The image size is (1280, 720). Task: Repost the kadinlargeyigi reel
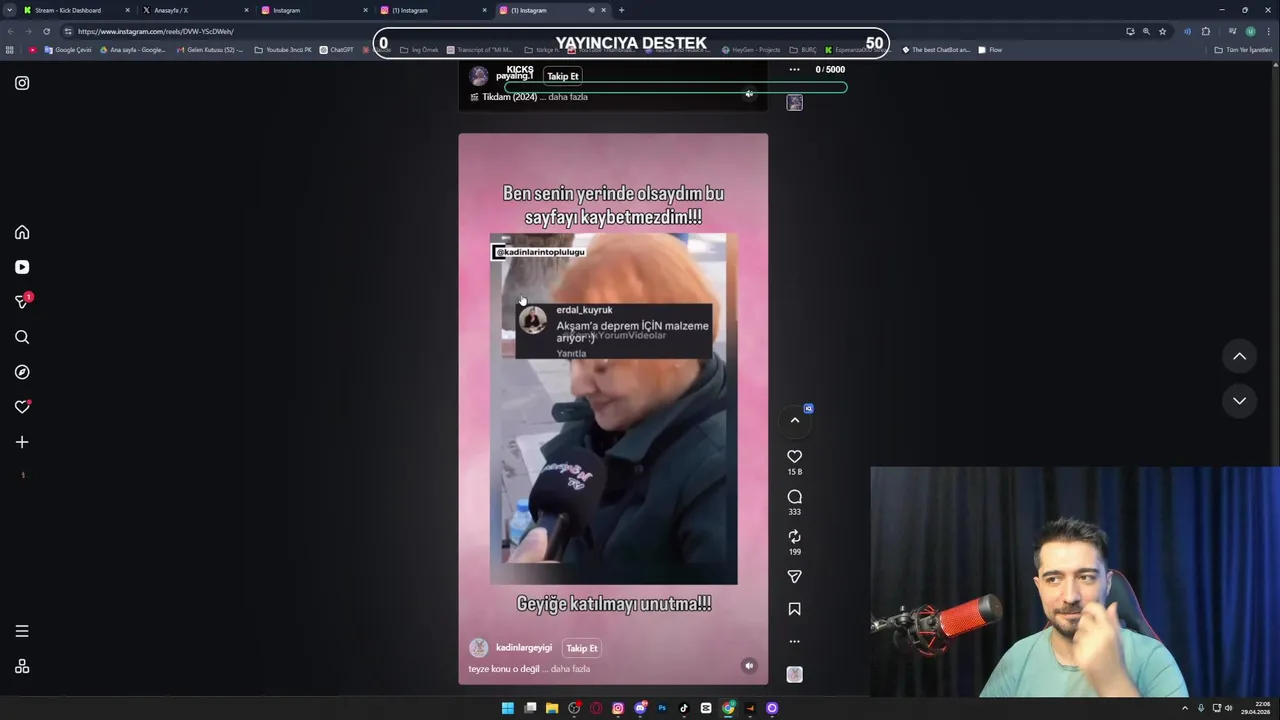pos(795,537)
